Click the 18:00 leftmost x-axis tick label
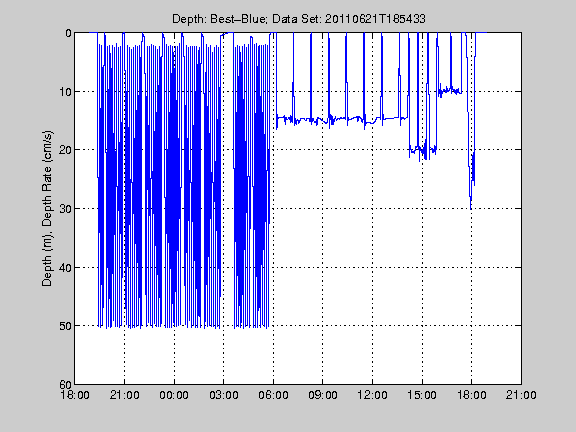The height and width of the screenshot is (432, 576). coord(75,395)
